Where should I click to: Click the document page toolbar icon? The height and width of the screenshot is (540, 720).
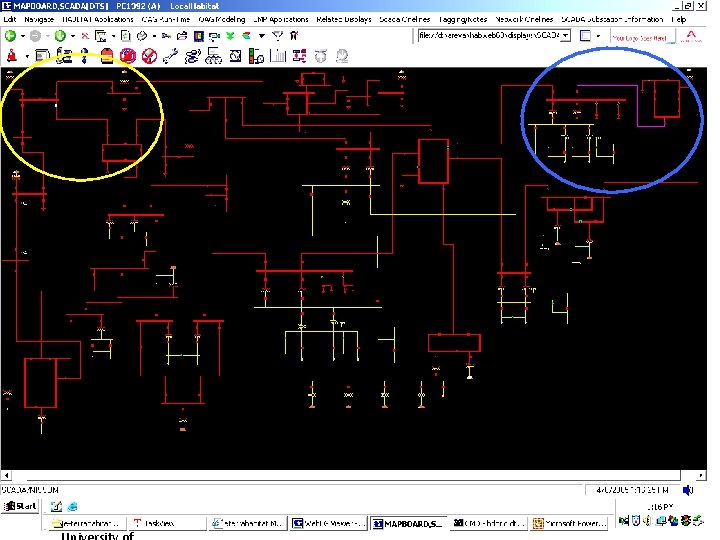tap(125, 36)
